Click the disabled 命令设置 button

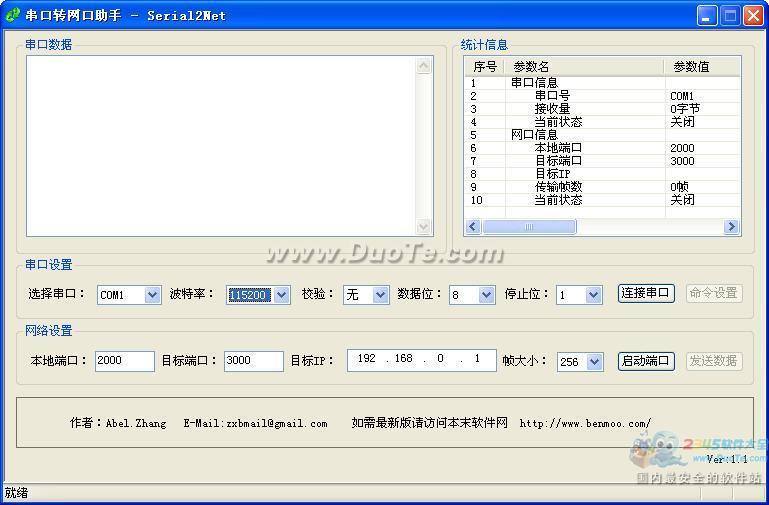coord(714,293)
